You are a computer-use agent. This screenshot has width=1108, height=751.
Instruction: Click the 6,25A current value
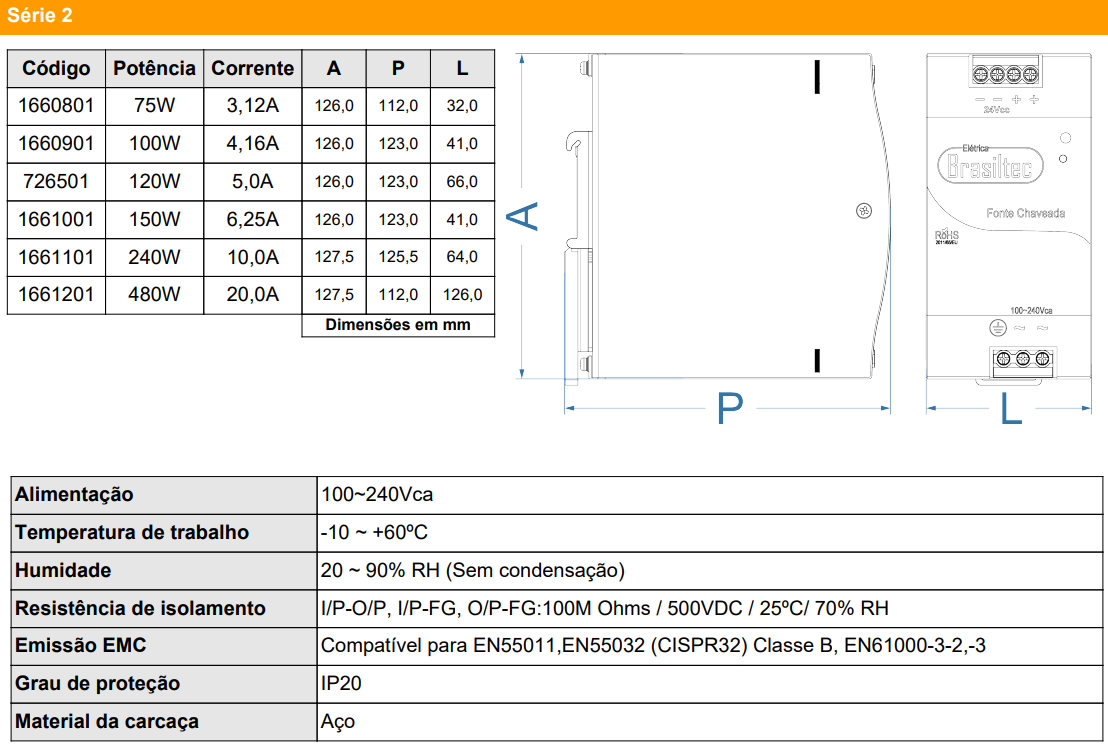pos(253,220)
